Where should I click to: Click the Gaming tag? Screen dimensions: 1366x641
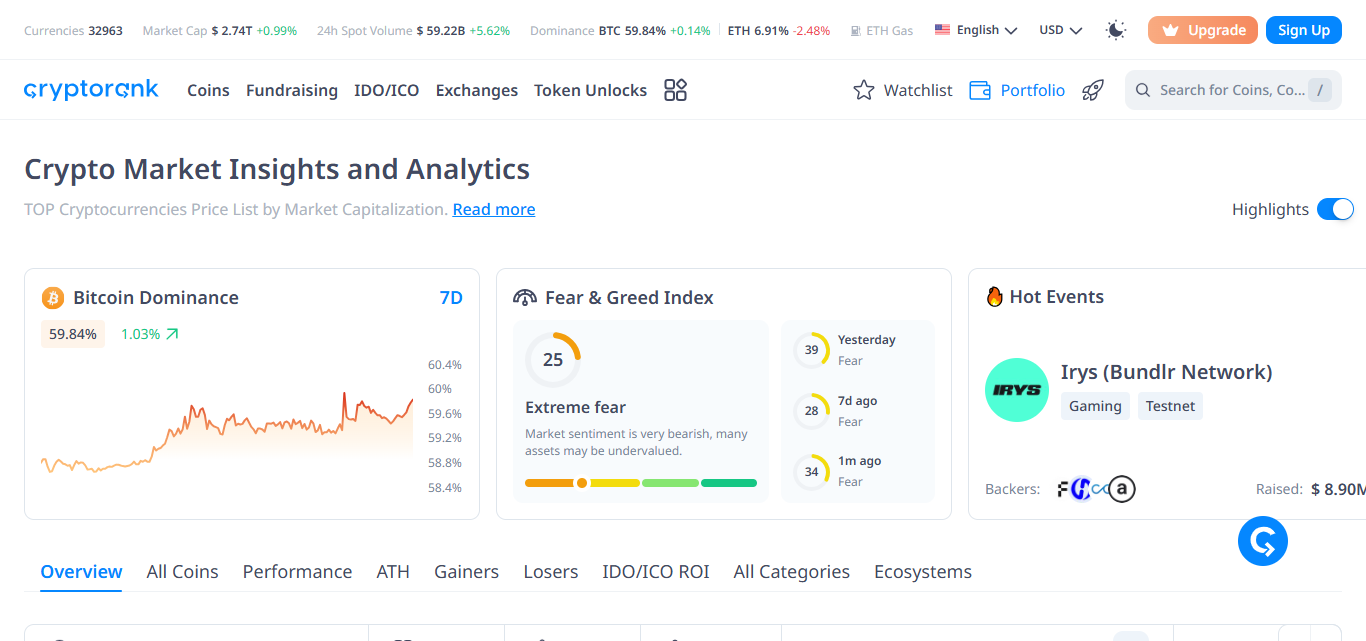click(1095, 406)
